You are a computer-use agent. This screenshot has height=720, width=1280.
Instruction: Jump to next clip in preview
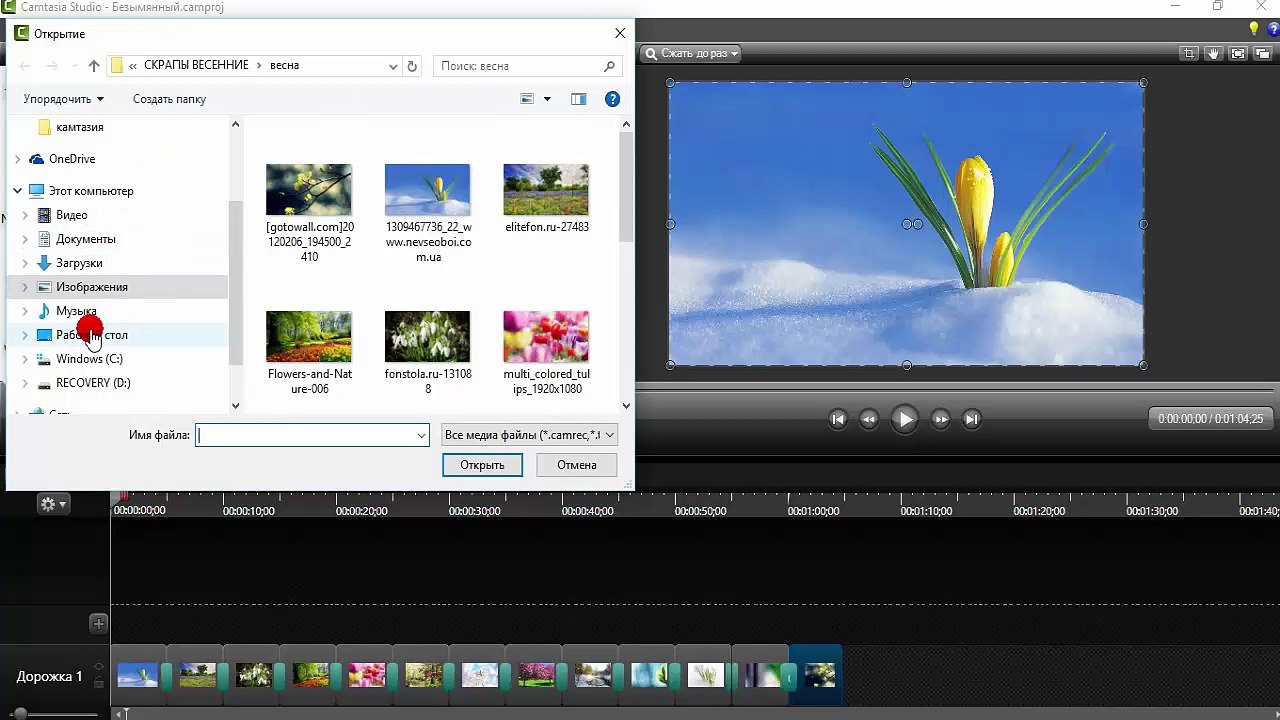pyautogui.click(x=971, y=420)
